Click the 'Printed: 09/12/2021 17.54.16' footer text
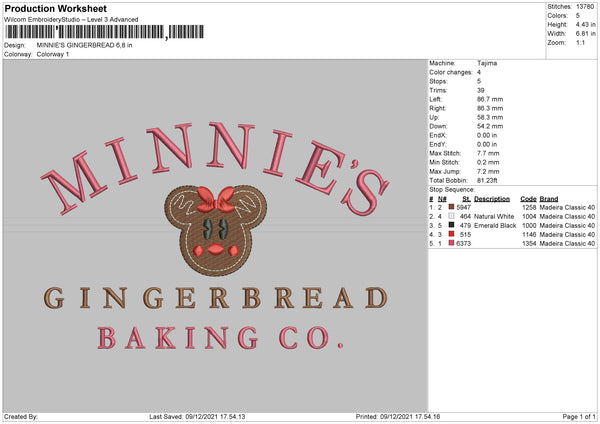Image resolution: width=600 pixels, height=424 pixels. pos(398,417)
